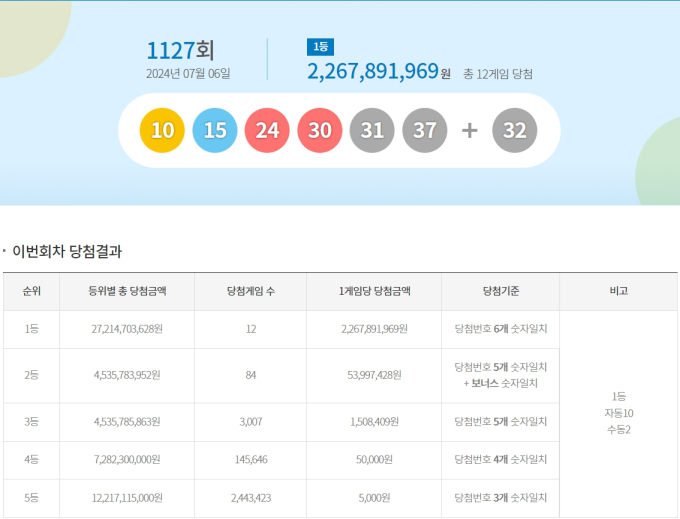Click winning games count 145,646
This screenshot has height=519, width=680.
point(251,459)
